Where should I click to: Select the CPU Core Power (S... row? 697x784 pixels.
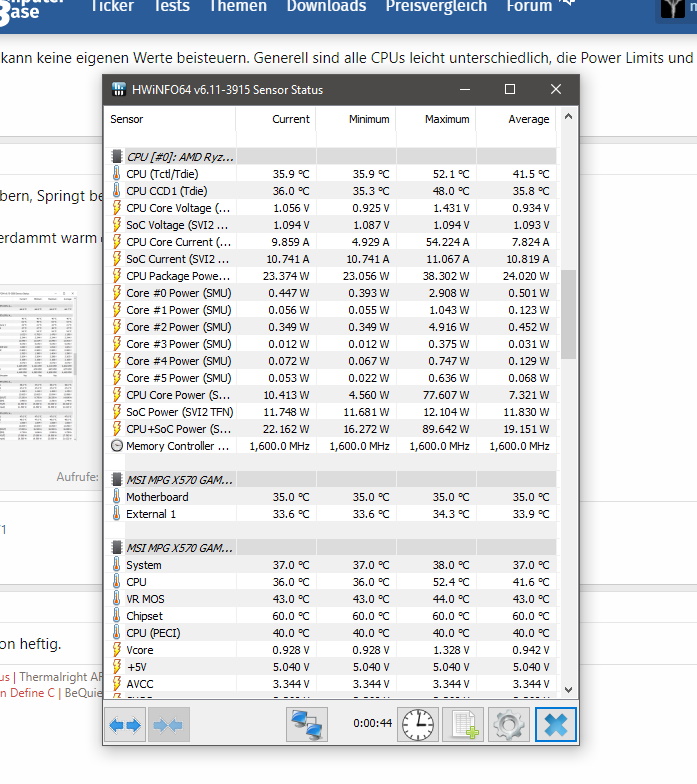(331, 394)
